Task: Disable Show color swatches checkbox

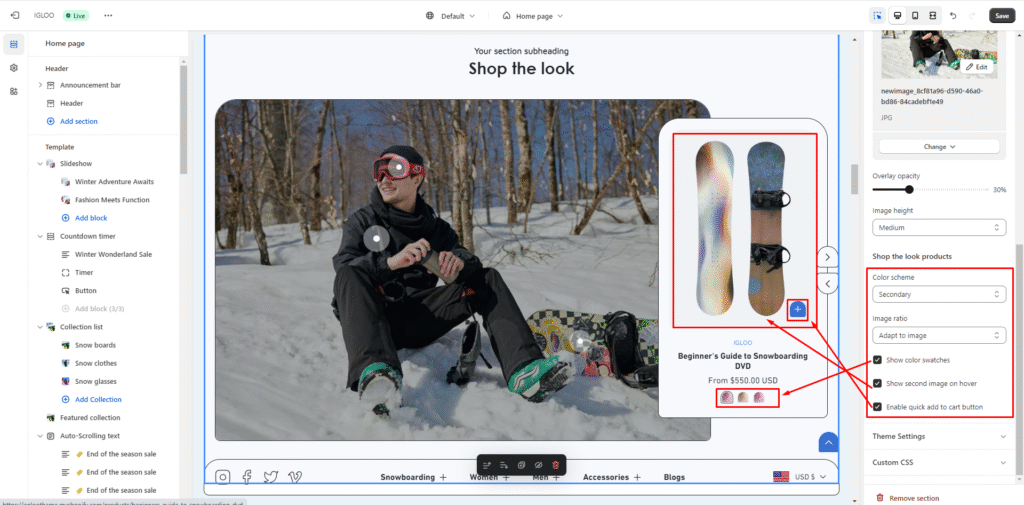Action: [878, 360]
